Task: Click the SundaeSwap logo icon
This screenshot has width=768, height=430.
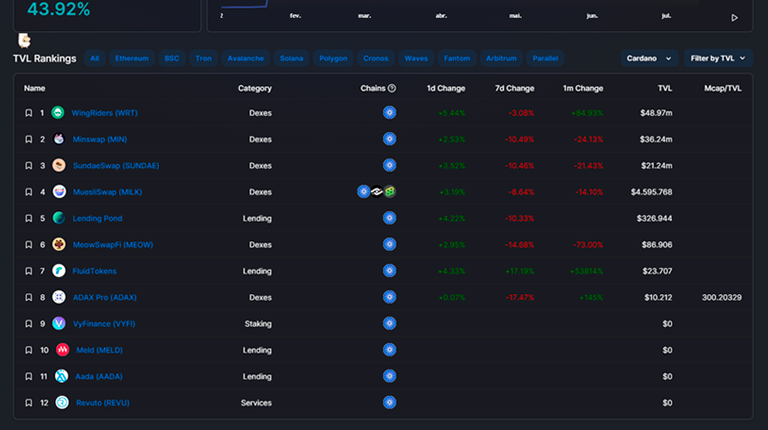Action: click(59, 166)
